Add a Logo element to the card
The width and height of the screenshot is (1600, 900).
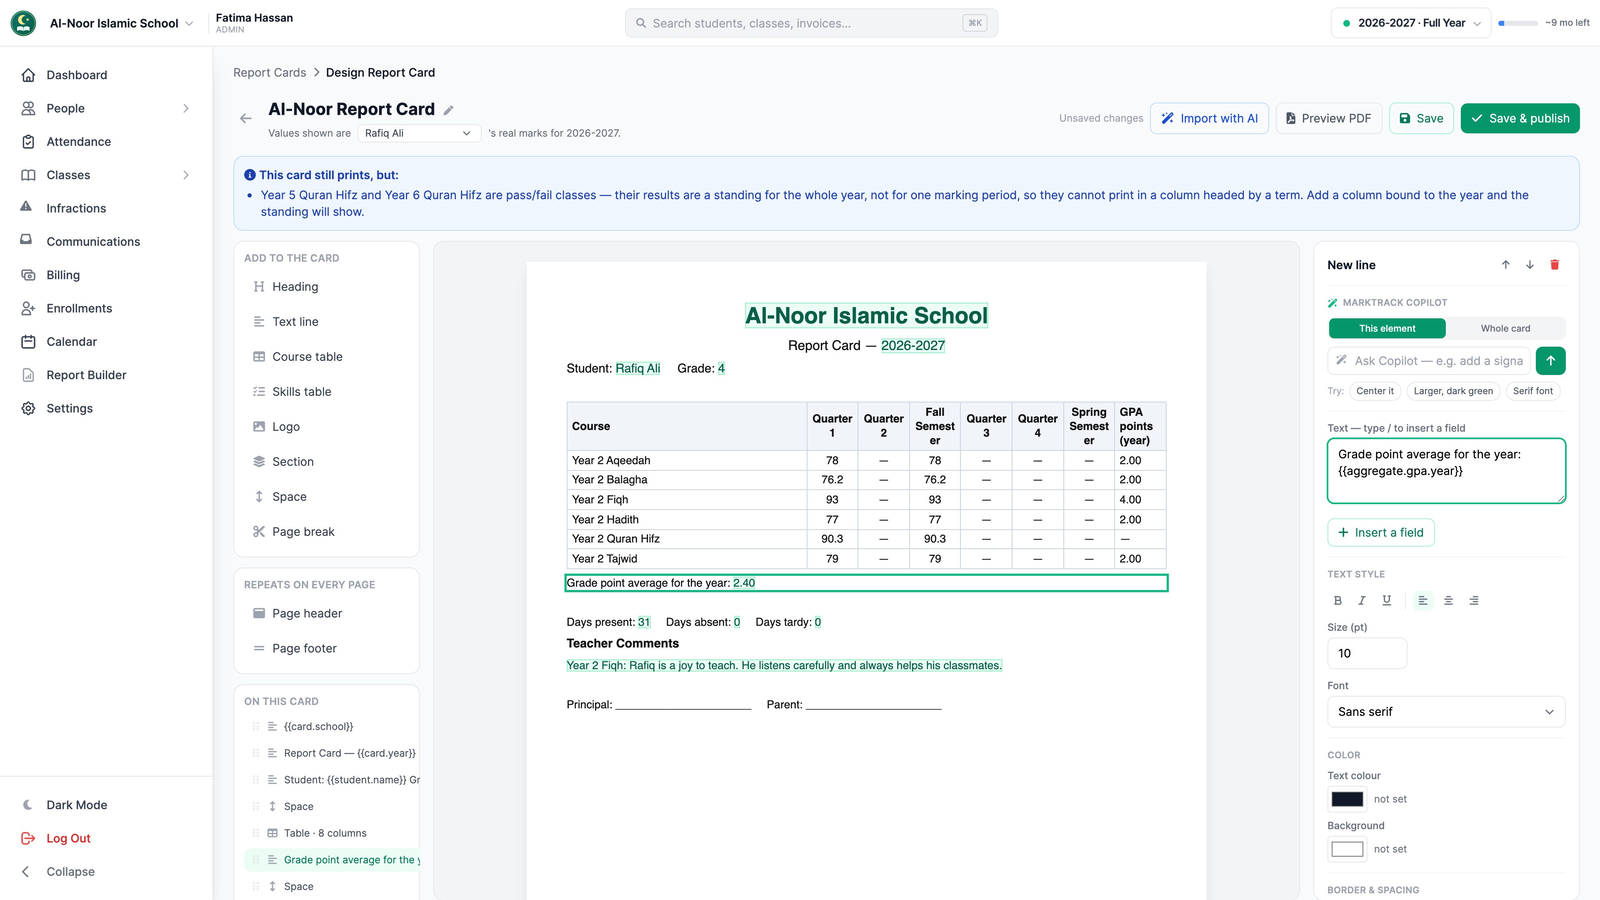[326, 427]
